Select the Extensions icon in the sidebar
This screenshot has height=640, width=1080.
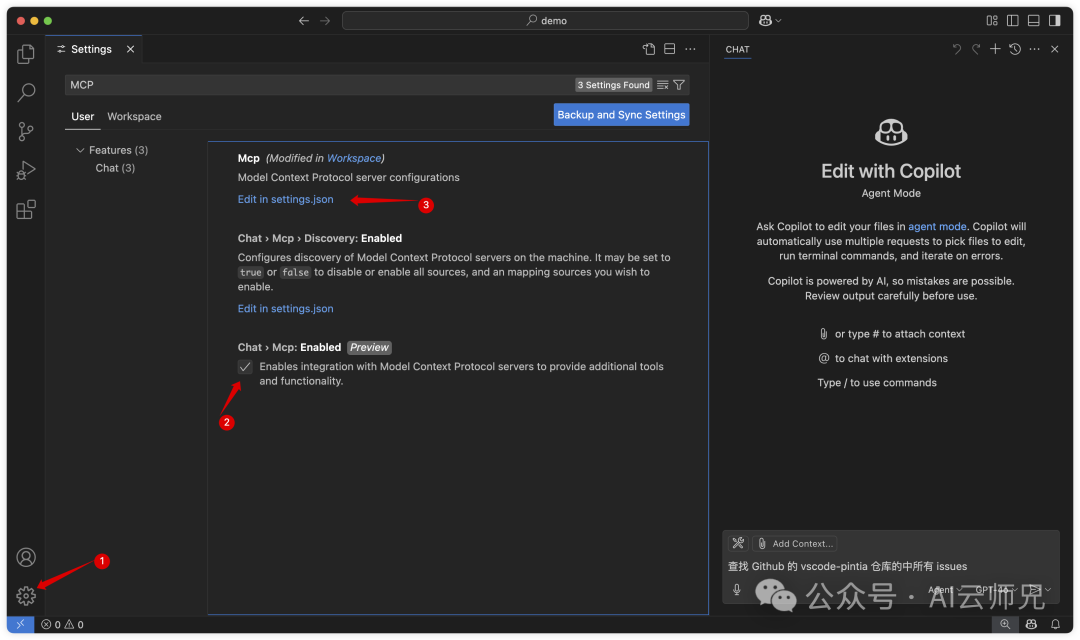pyautogui.click(x=25, y=208)
